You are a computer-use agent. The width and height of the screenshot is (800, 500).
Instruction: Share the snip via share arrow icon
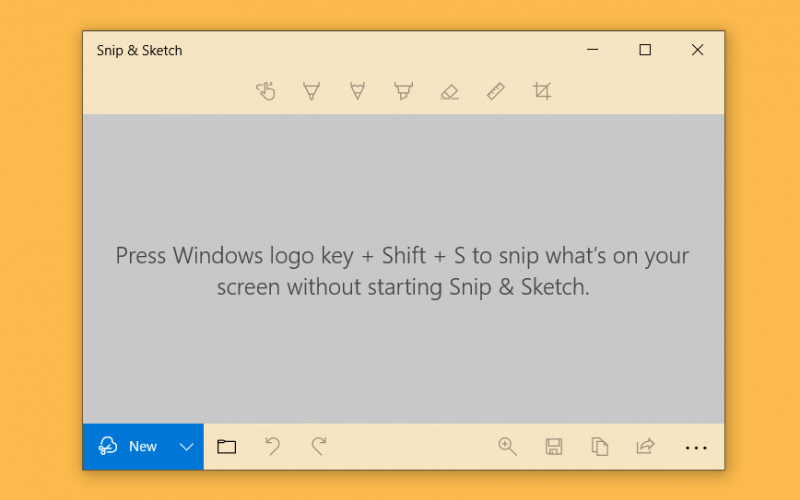point(645,446)
